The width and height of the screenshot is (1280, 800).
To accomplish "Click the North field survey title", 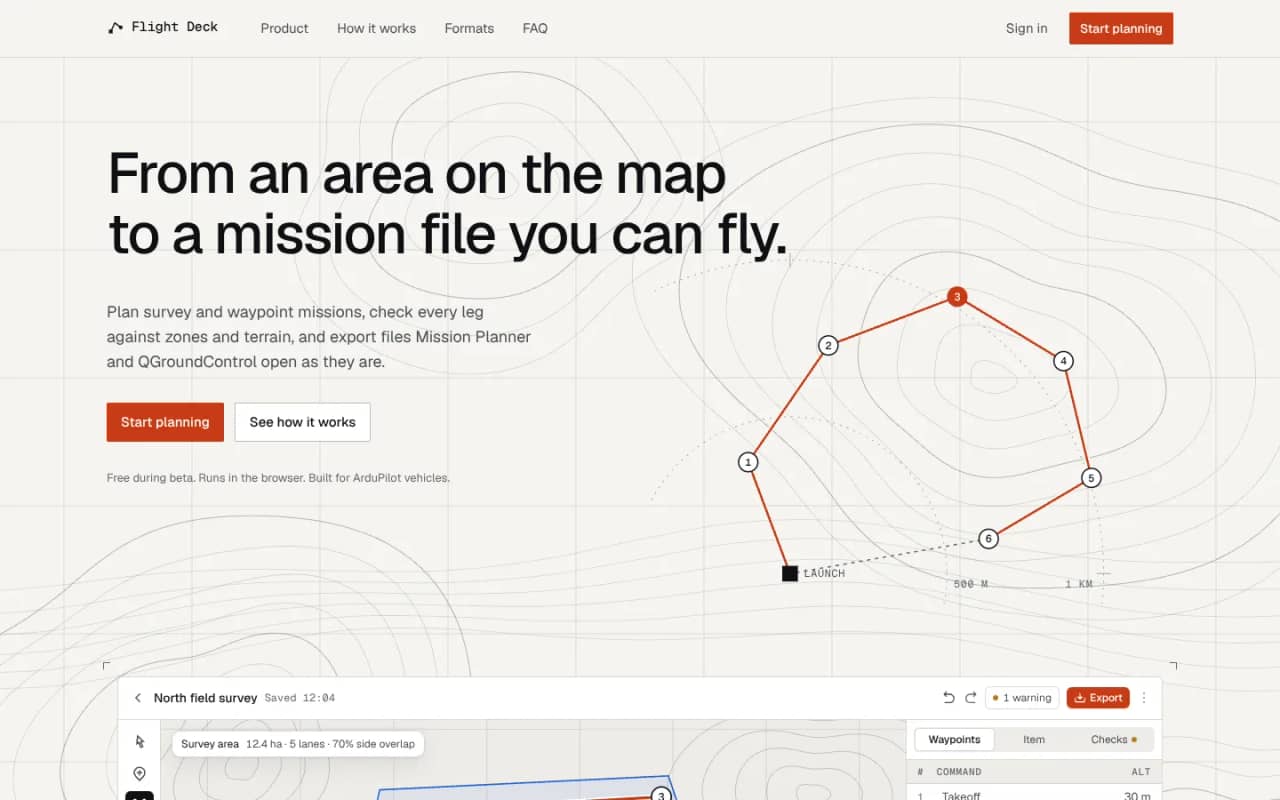I will [x=205, y=698].
